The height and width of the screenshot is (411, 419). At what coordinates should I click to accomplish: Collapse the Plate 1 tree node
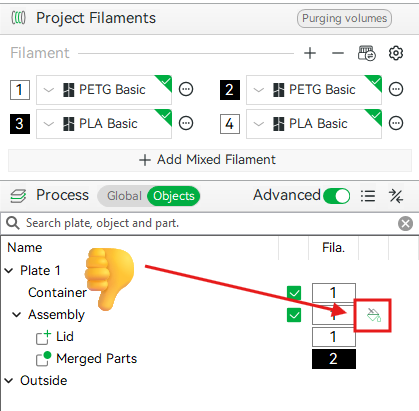(x=9, y=270)
